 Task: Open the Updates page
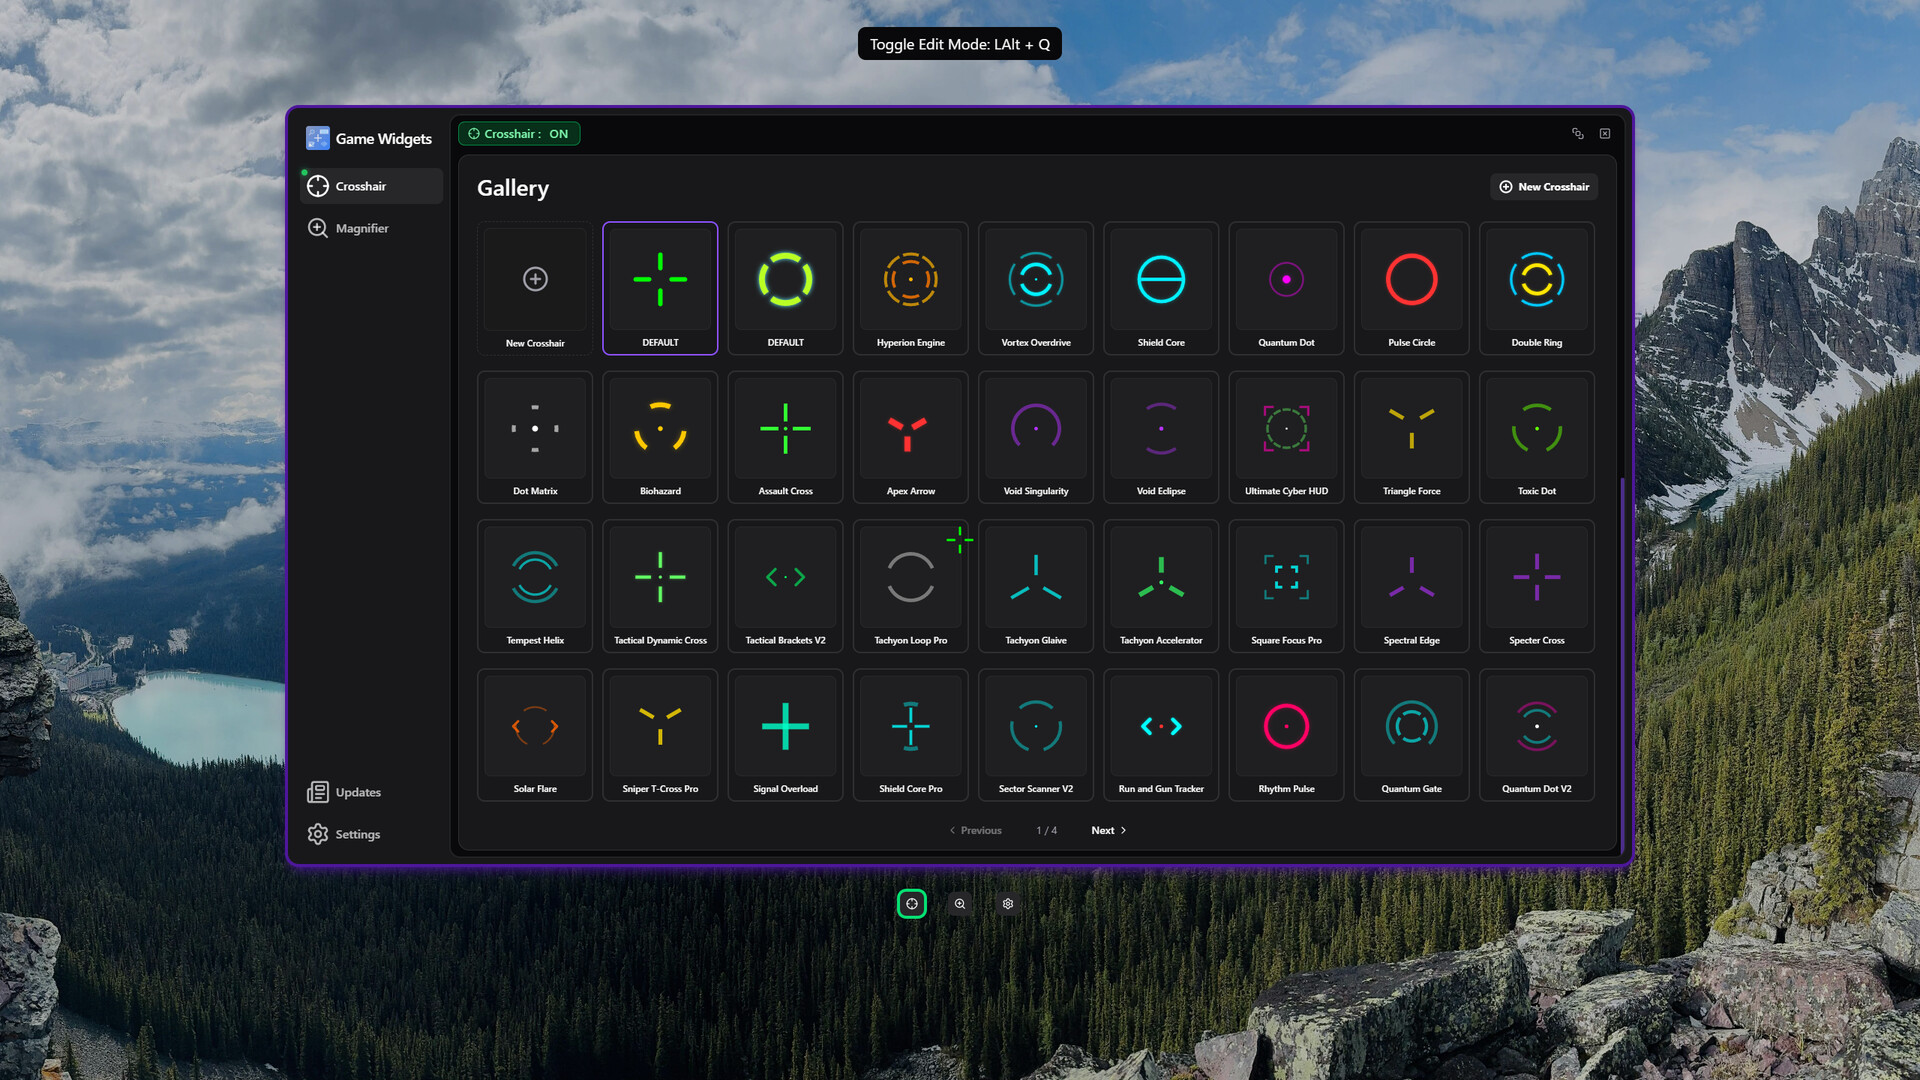(x=371, y=792)
